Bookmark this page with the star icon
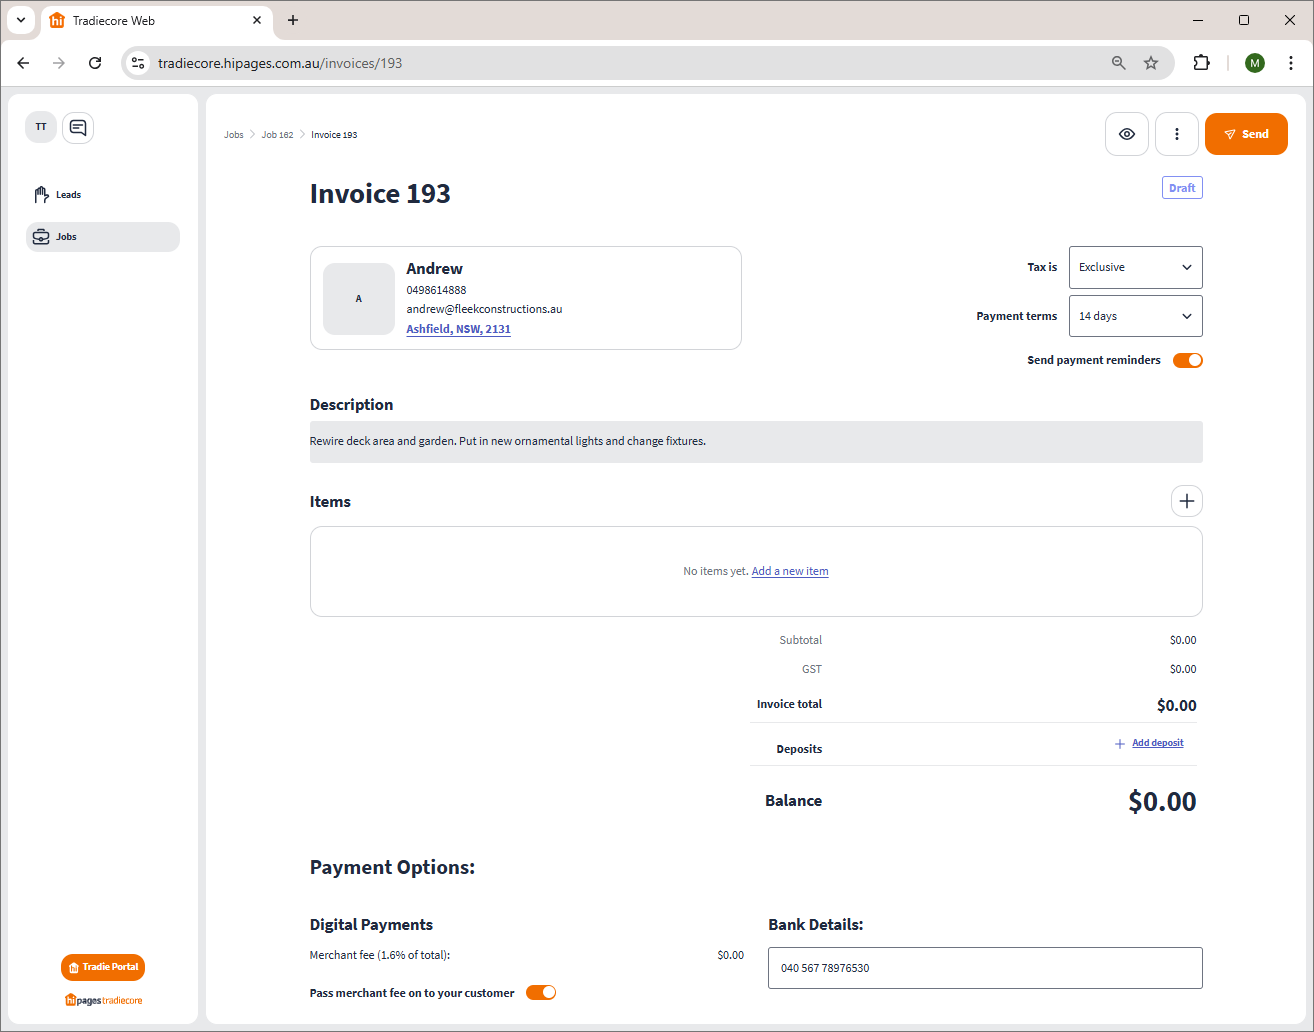This screenshot has height=1032, width=1314. tap(1151, 63)
